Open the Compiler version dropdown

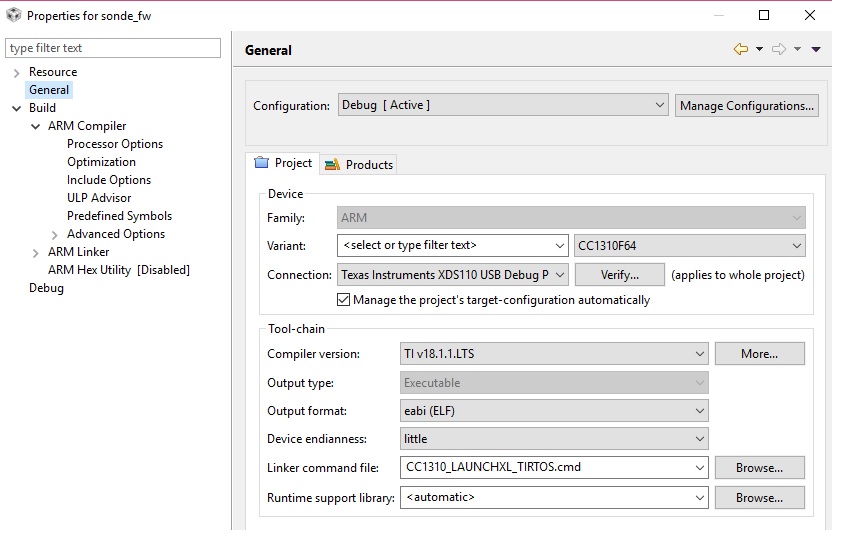point(553,353)
